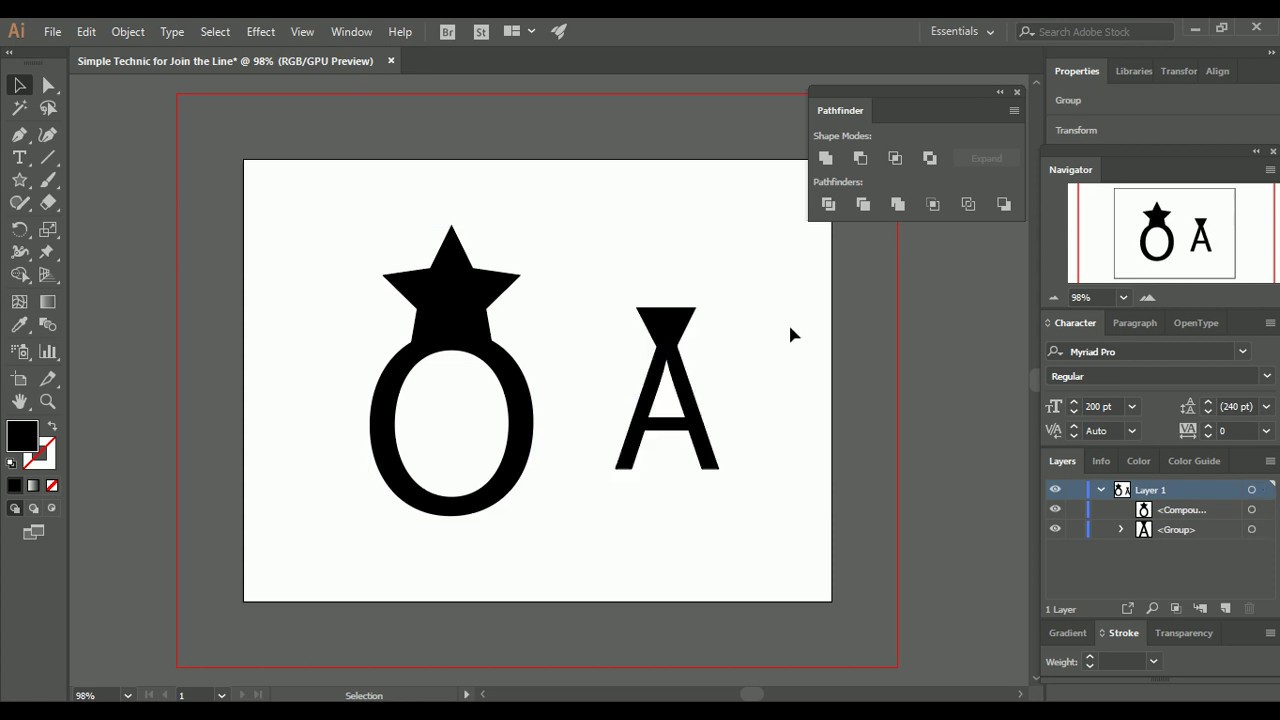This screenshot has width=1280, height=720.
Task: Click the Unite shape mode icon
Action: pyautogui.click(x=826, y=158)
